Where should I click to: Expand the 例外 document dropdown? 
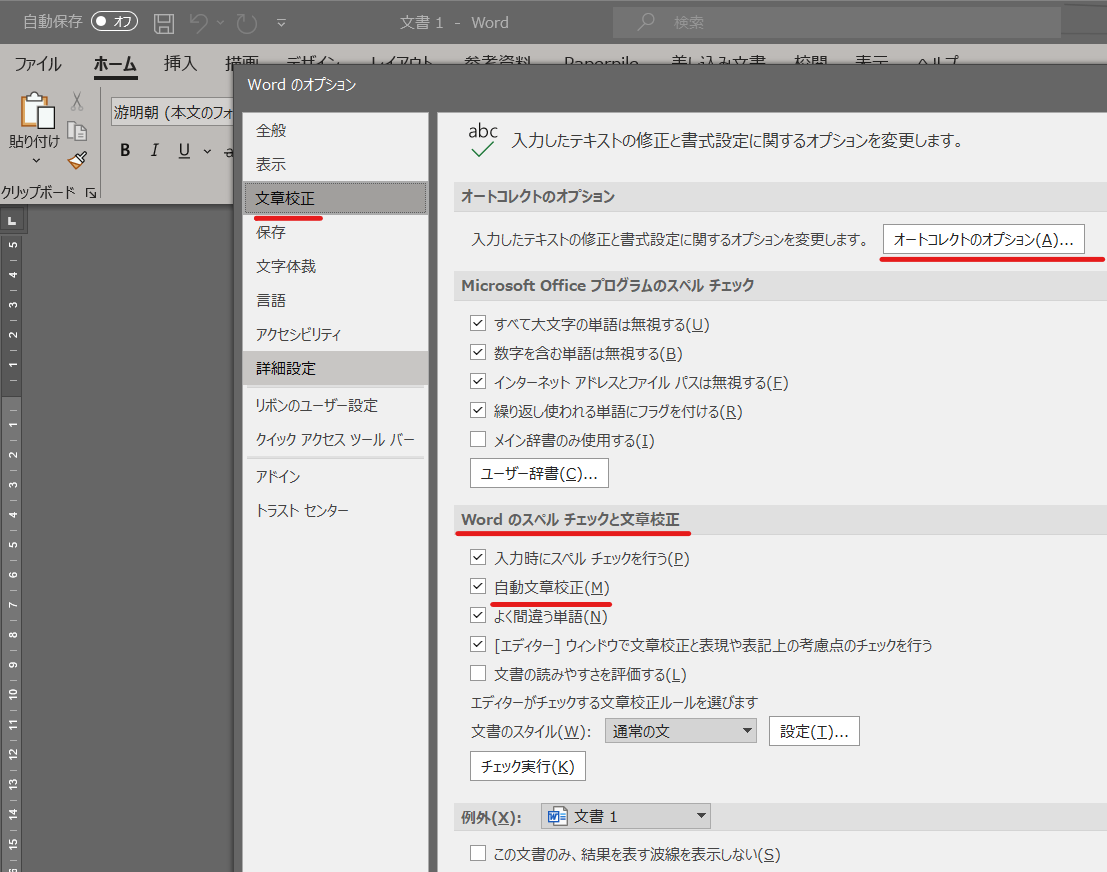click(626, 816)
